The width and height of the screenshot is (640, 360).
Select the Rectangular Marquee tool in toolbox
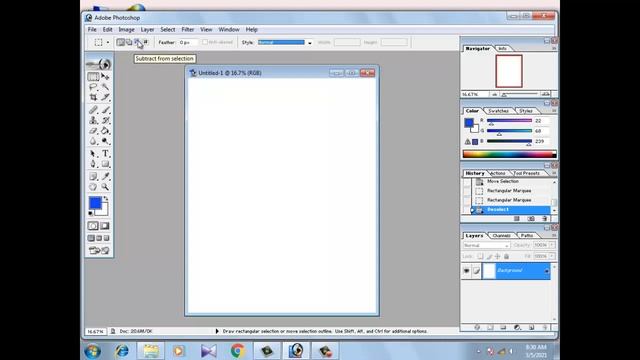[x=93, y=77]
